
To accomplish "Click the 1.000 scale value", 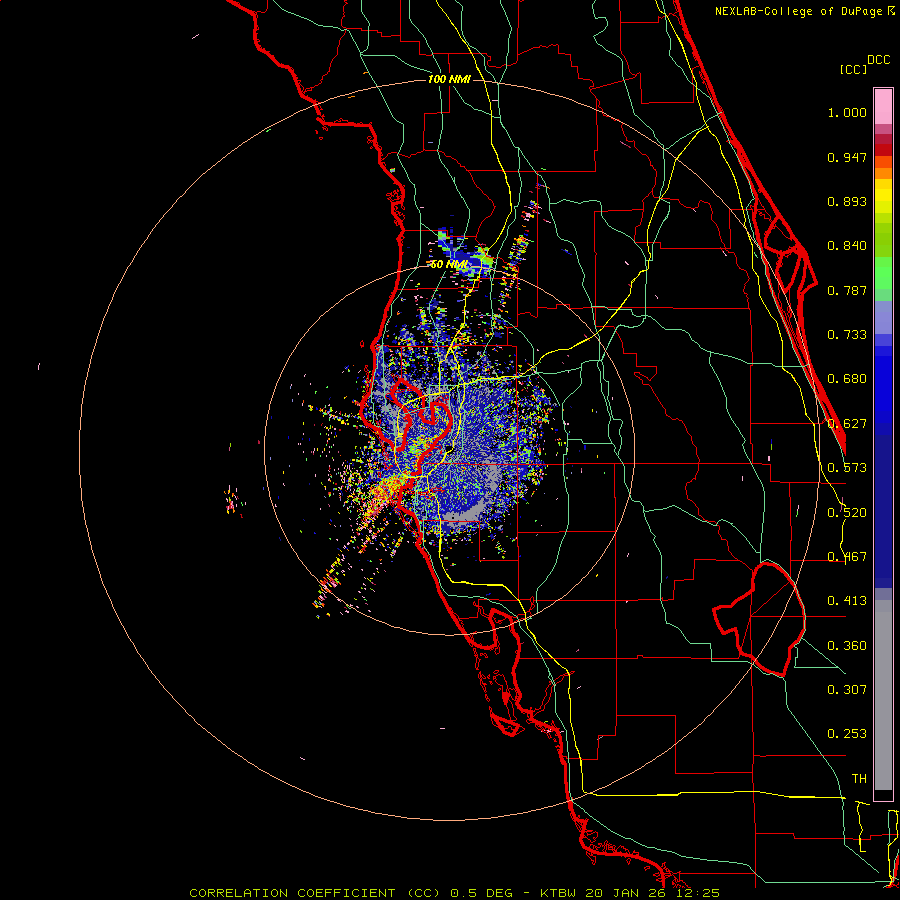I will pos(847,112).
